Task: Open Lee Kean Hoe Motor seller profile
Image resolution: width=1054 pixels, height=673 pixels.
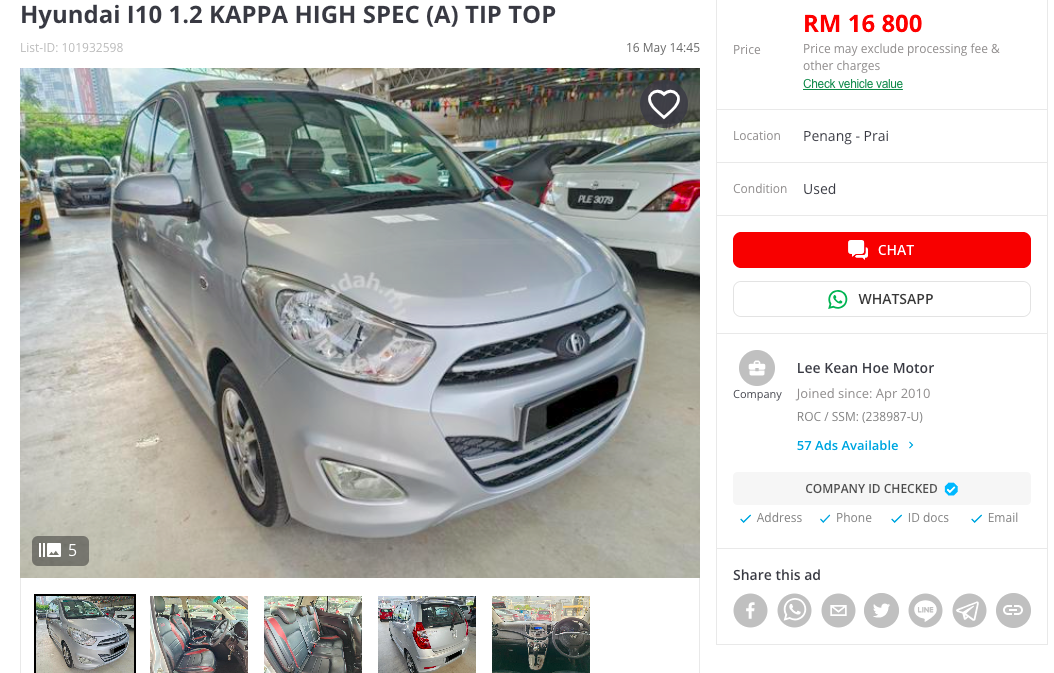Action: 865,368
